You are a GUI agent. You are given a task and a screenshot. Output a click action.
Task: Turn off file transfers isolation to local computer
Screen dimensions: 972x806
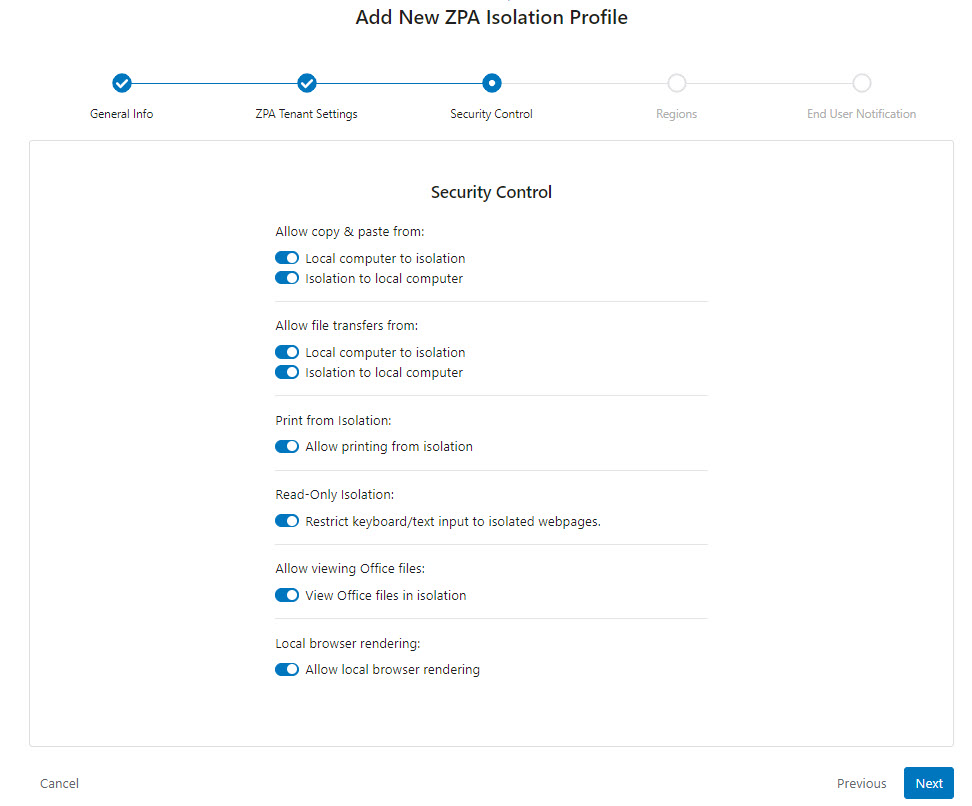[287, 372]
